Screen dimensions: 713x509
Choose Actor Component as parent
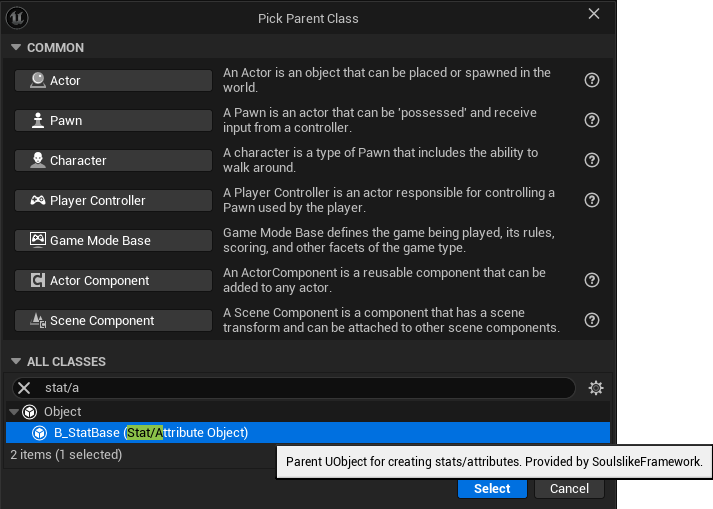point(113,281)
